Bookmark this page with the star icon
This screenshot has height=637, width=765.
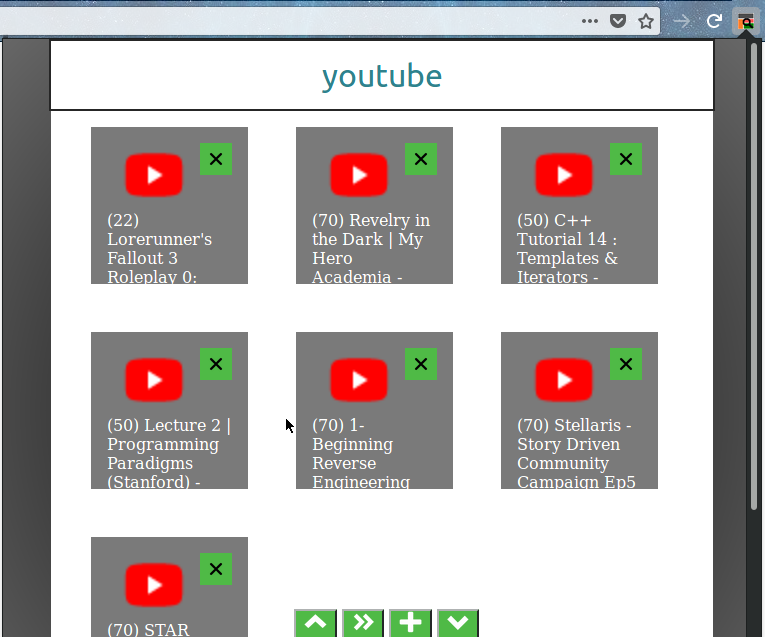point(646,21)
